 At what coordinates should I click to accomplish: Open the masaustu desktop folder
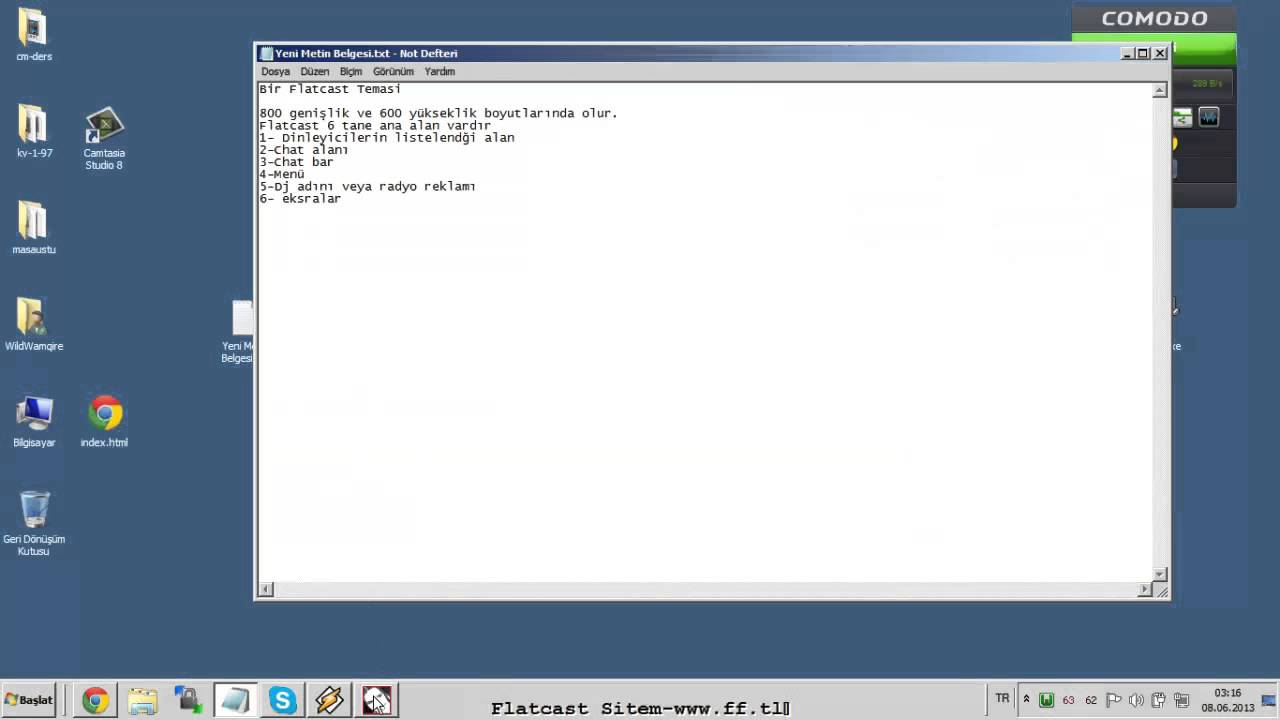coord(33,228)
